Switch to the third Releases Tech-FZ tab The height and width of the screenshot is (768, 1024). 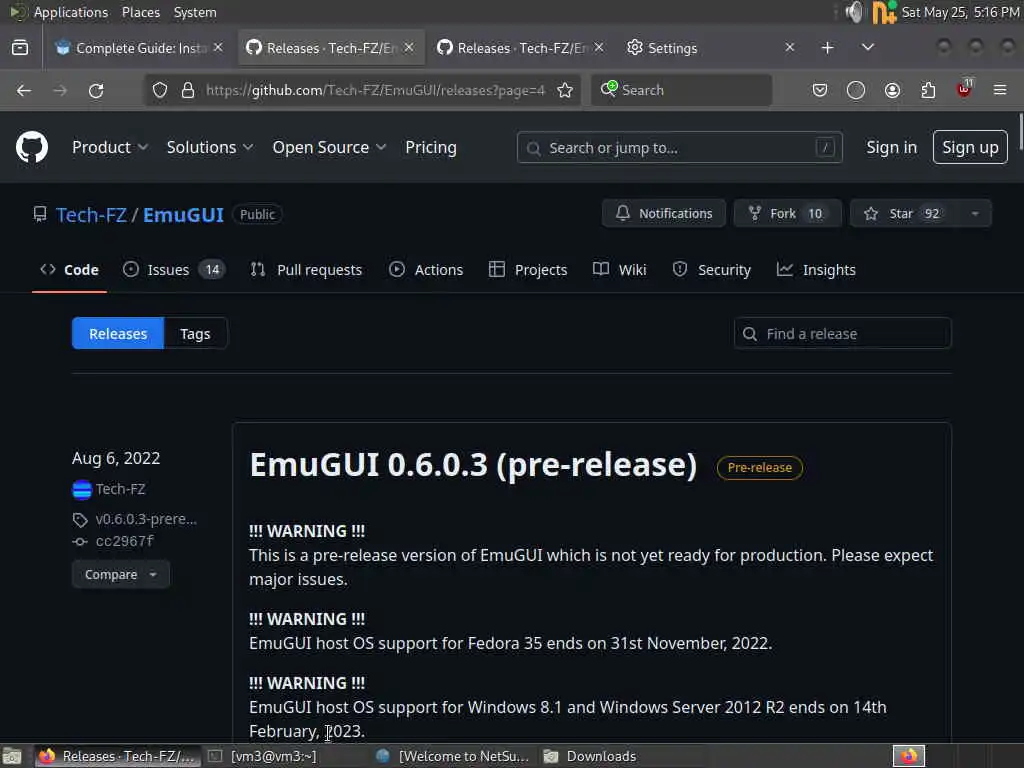pyautogui.click(x=520, y=48)
